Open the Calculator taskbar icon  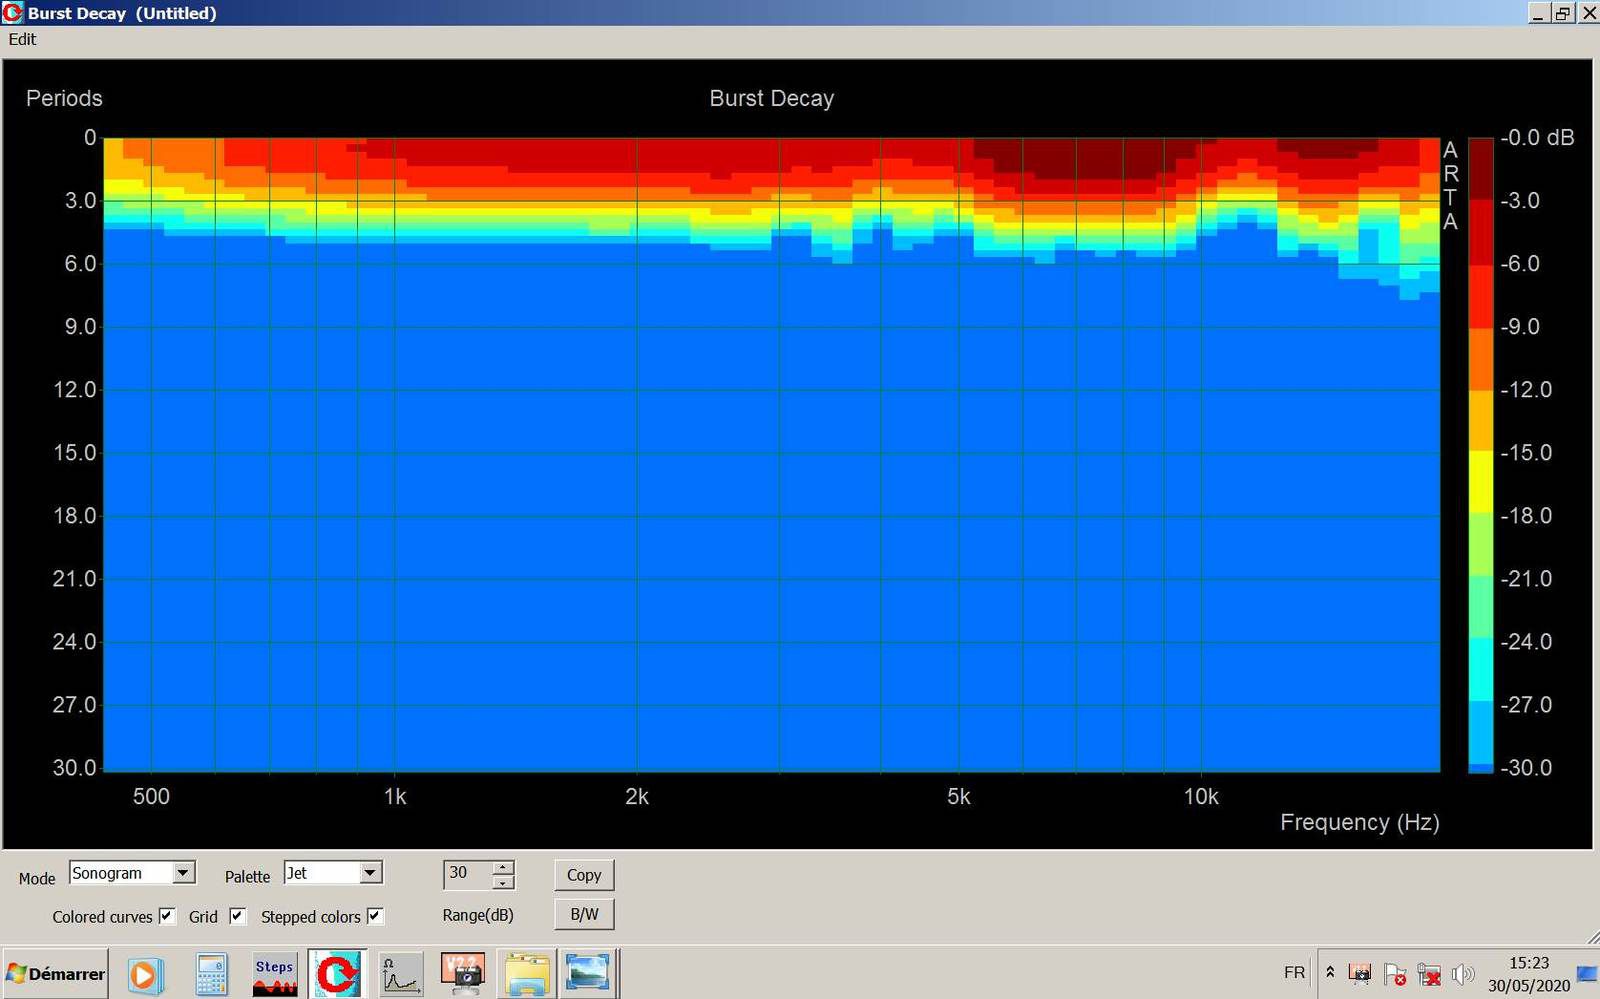211,974
